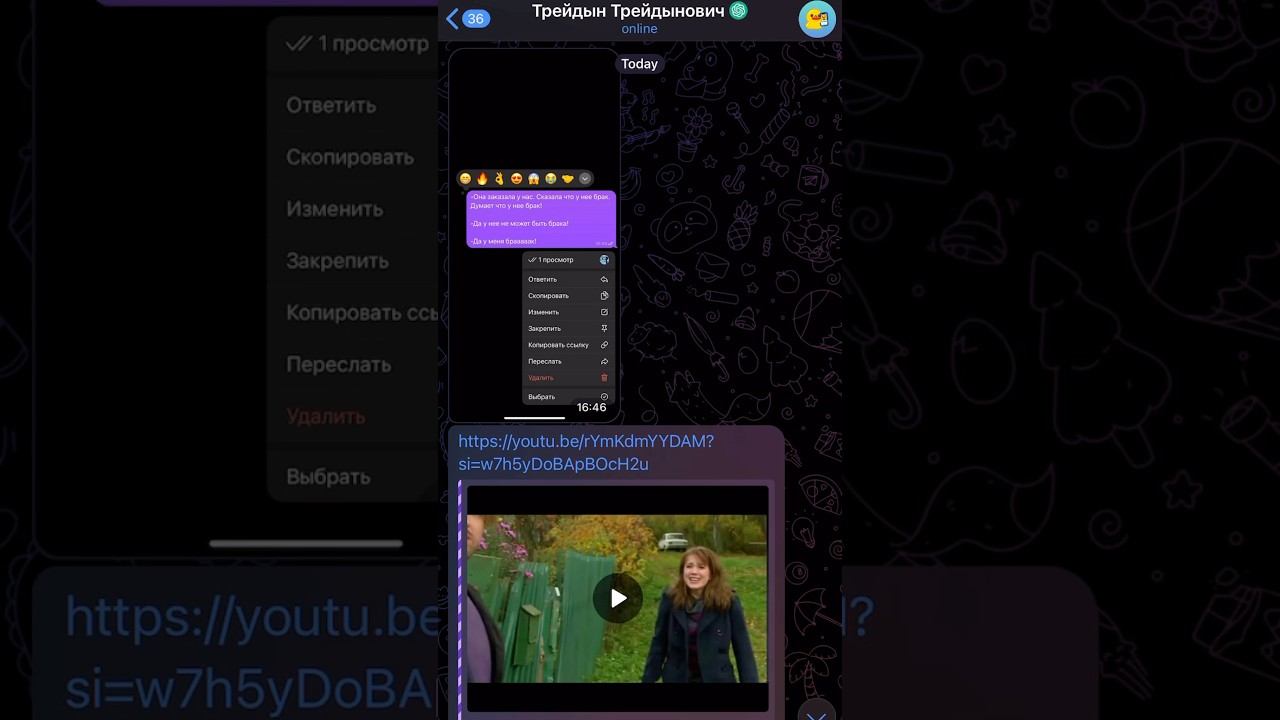Click the OK-hand emoji reaction in shared screenshot
This screenshot has width=1280, height=720.
[499, 178]
